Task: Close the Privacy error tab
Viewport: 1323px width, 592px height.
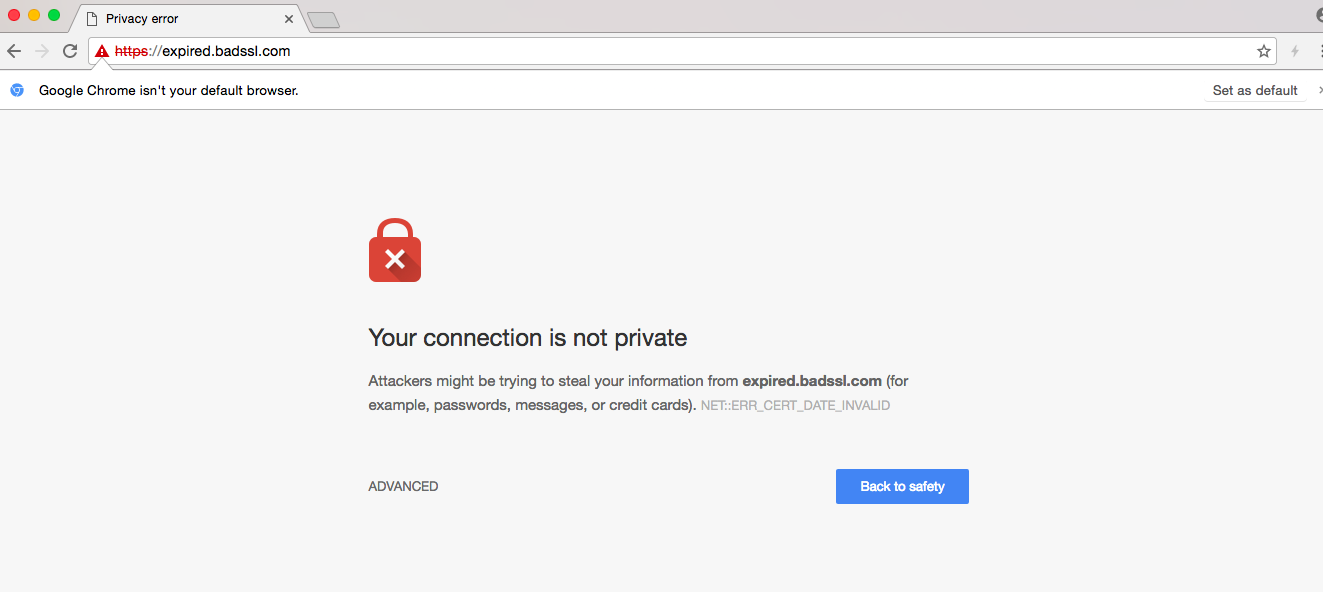Action: (289, 18)
